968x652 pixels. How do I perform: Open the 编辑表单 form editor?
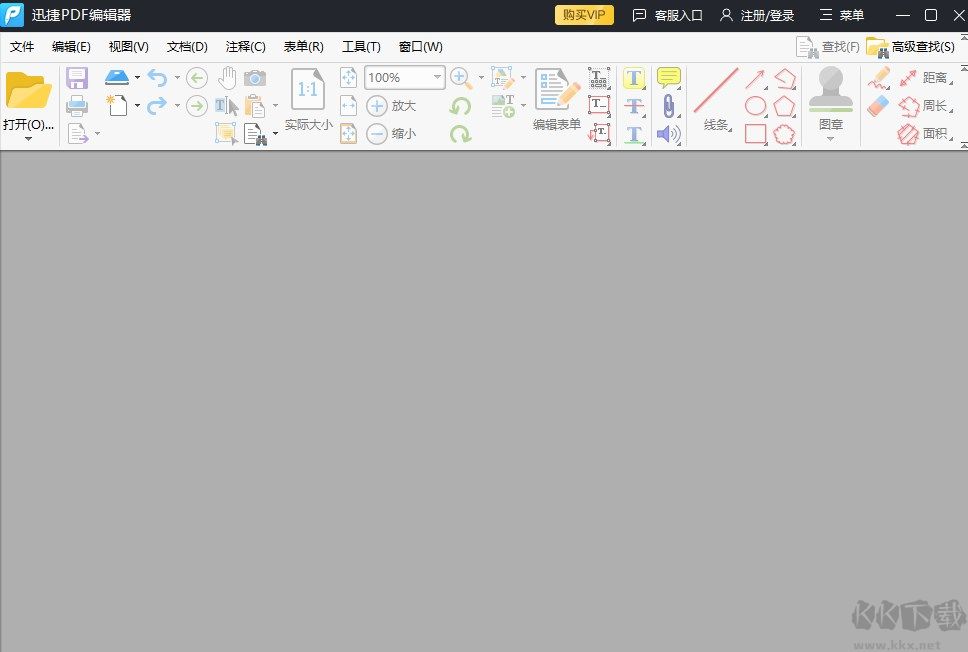tap(556, 95)
